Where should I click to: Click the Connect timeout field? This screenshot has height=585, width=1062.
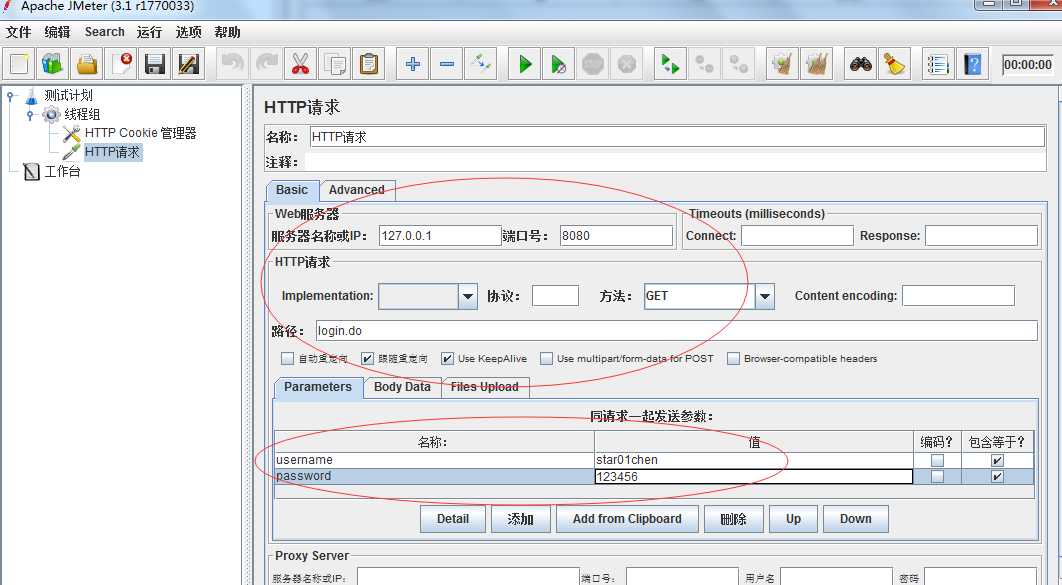[797, 236]
